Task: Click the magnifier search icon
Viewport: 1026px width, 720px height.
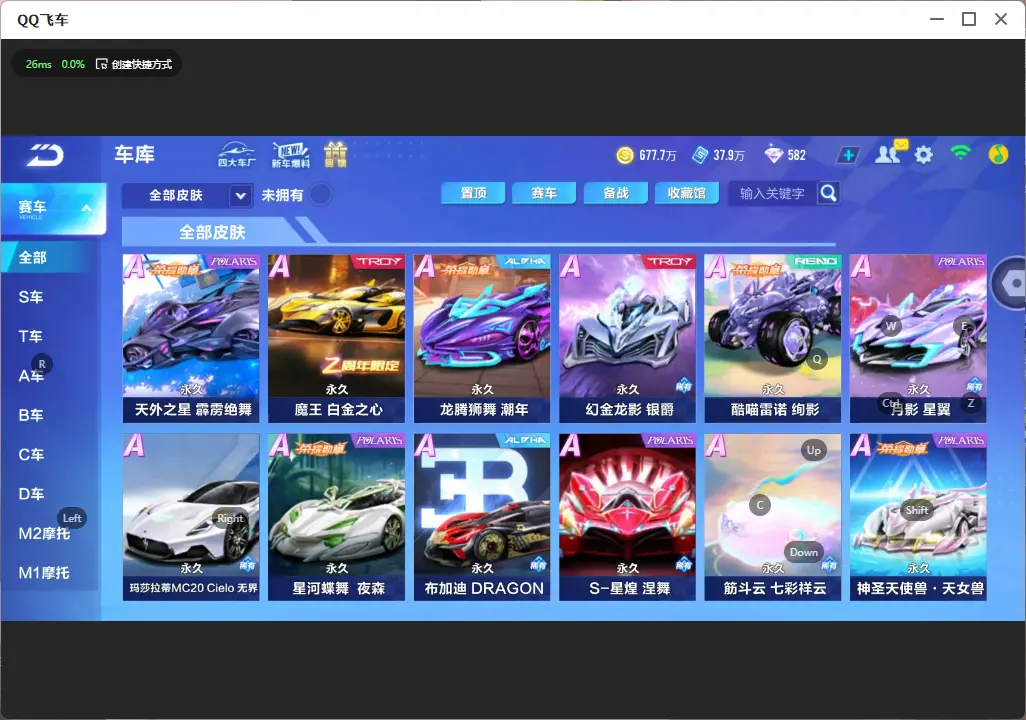Action: click(x=828, y=193)
